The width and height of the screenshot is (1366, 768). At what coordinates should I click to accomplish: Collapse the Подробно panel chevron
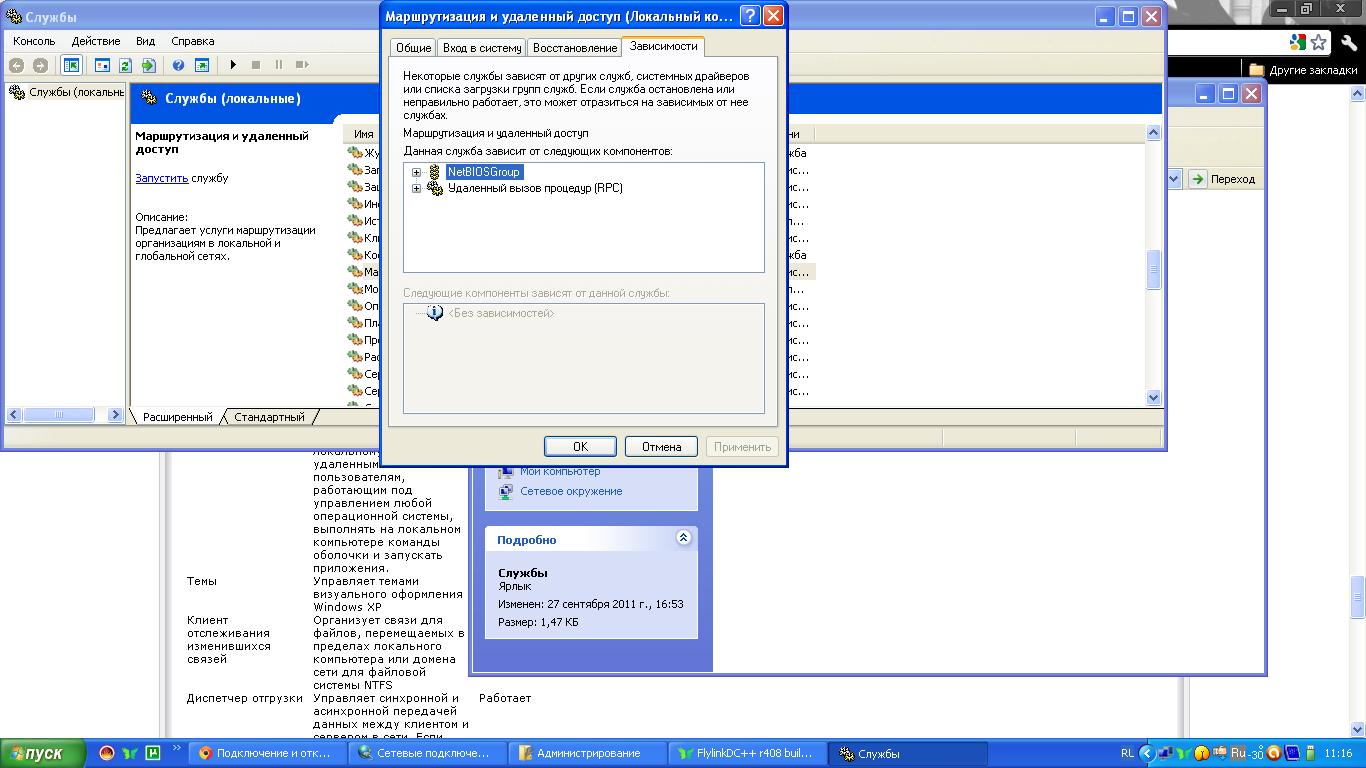pos(684,538)
